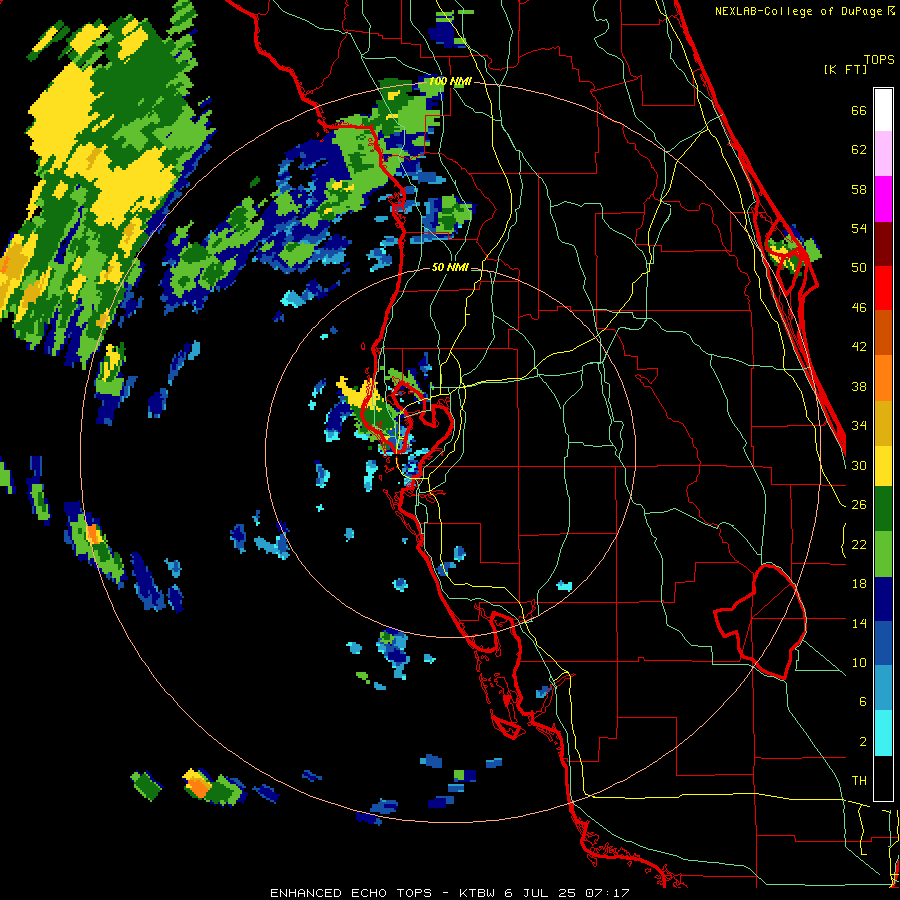Click the '54' legend value

click(859, 228)
